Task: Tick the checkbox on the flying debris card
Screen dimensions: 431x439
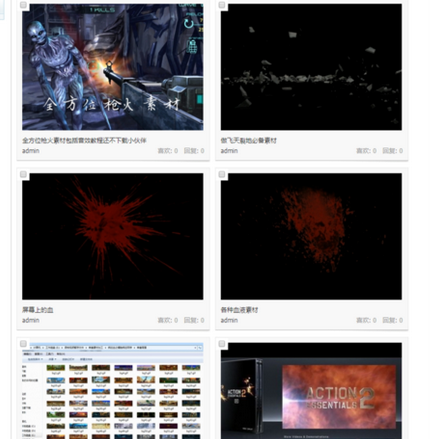Action: (x=222, y=5)
